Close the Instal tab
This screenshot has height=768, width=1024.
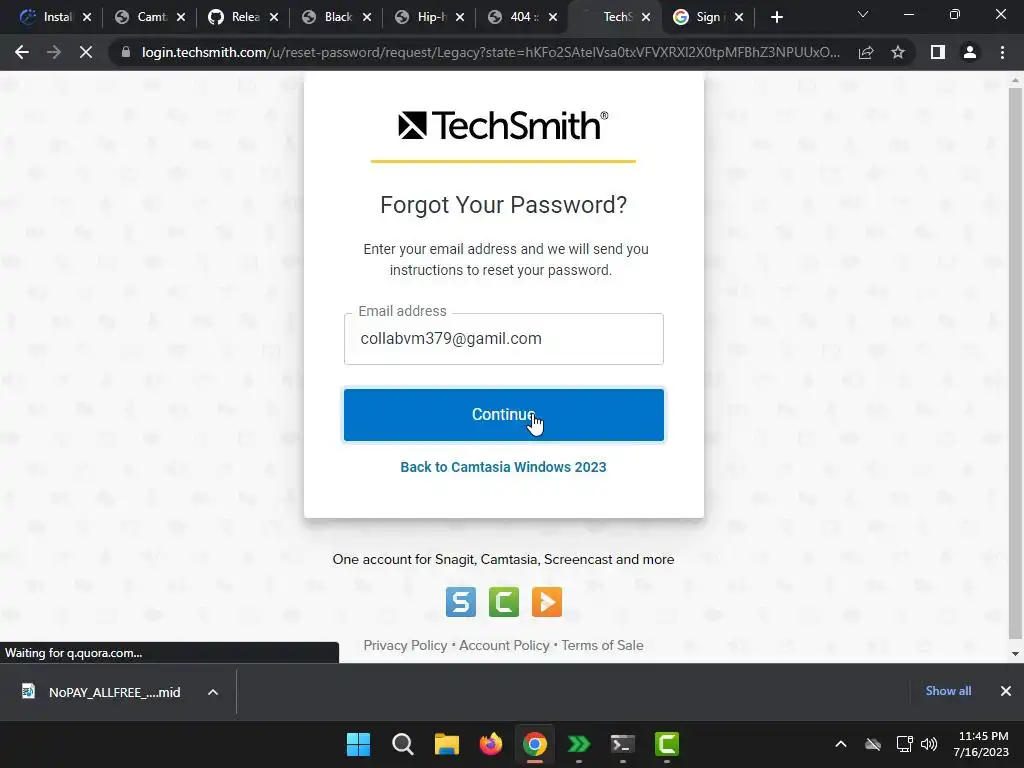pyautogui.click(x=88, y=17)
